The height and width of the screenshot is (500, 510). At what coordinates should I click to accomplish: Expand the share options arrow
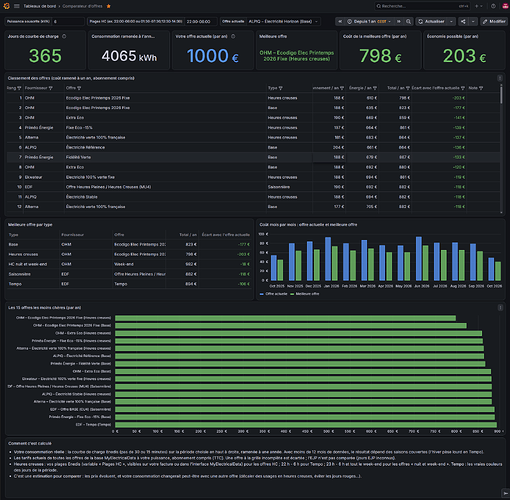coord(473,21)
